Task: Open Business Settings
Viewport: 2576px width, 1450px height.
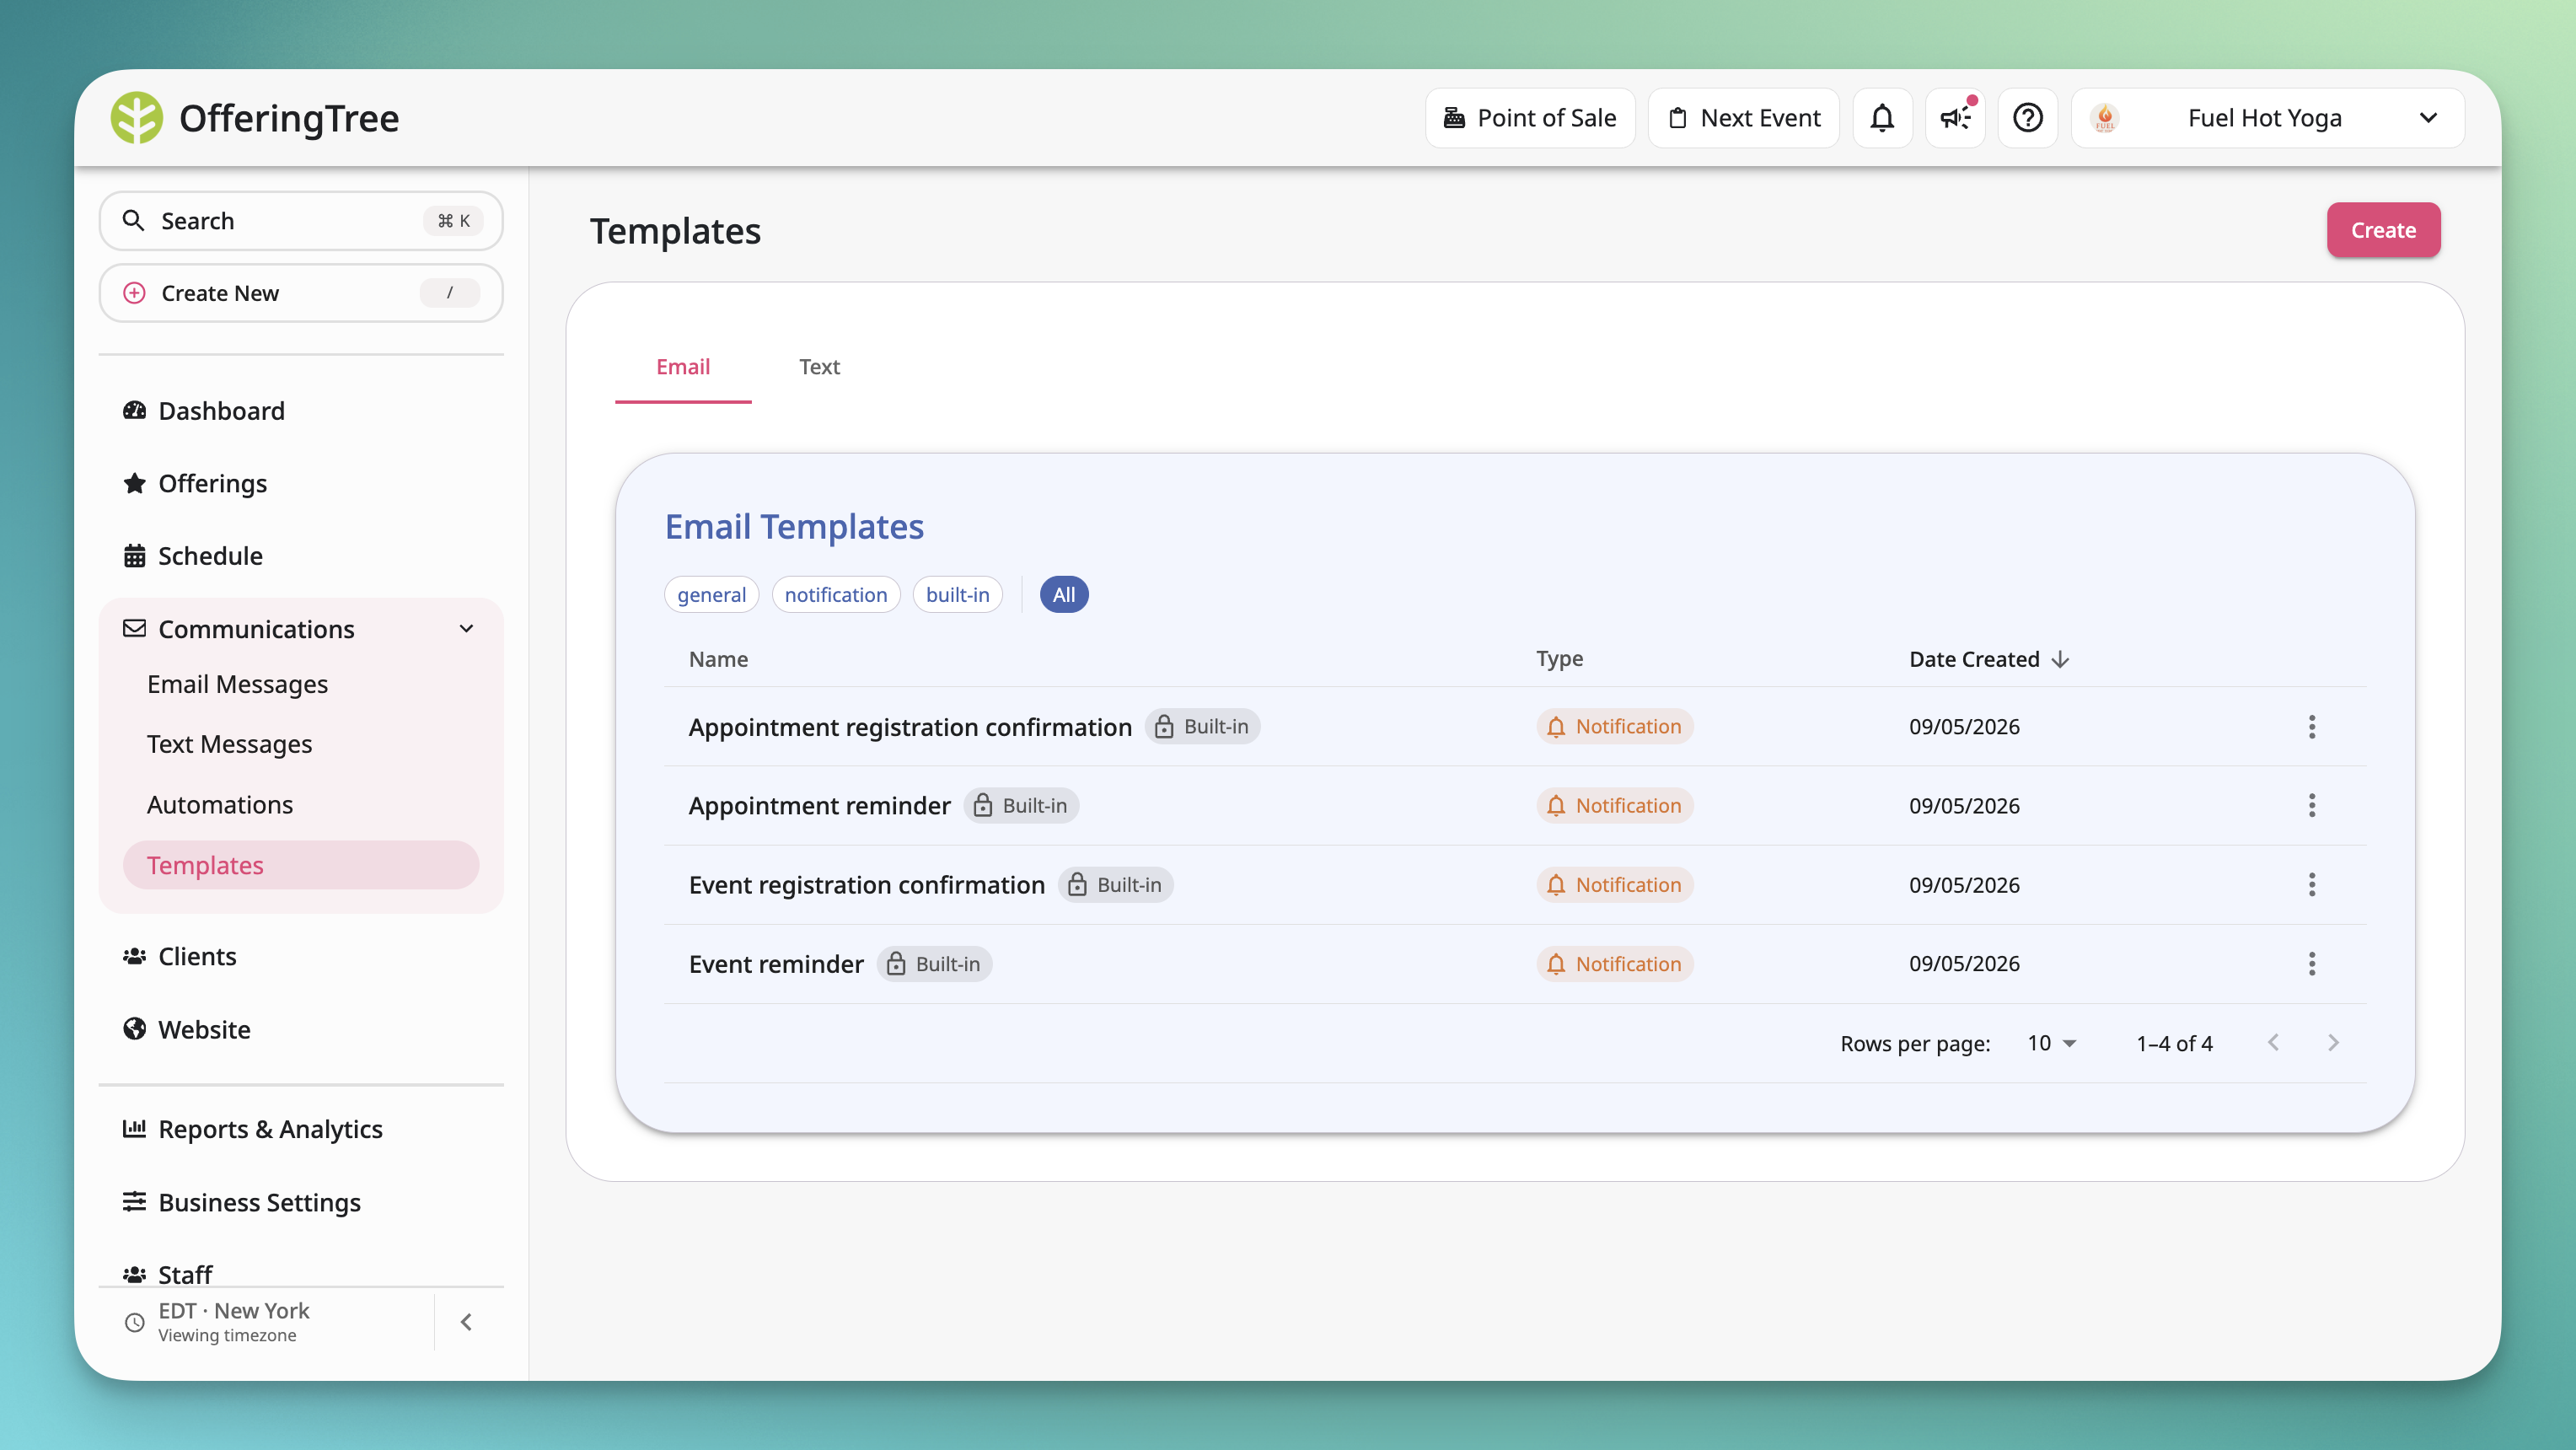Action: tap(300, 1203)
